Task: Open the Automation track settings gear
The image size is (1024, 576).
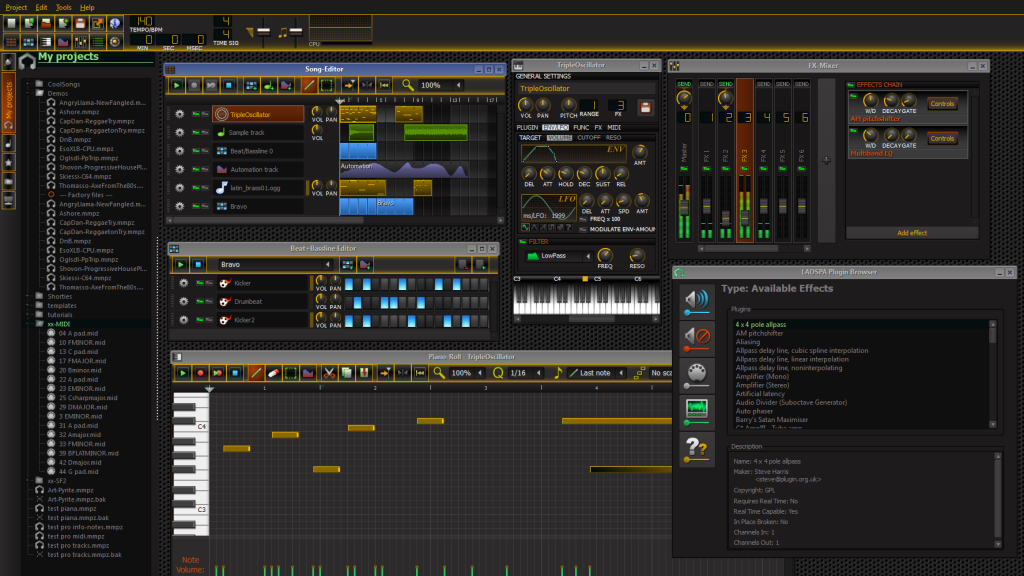Action: pos(180,169)
